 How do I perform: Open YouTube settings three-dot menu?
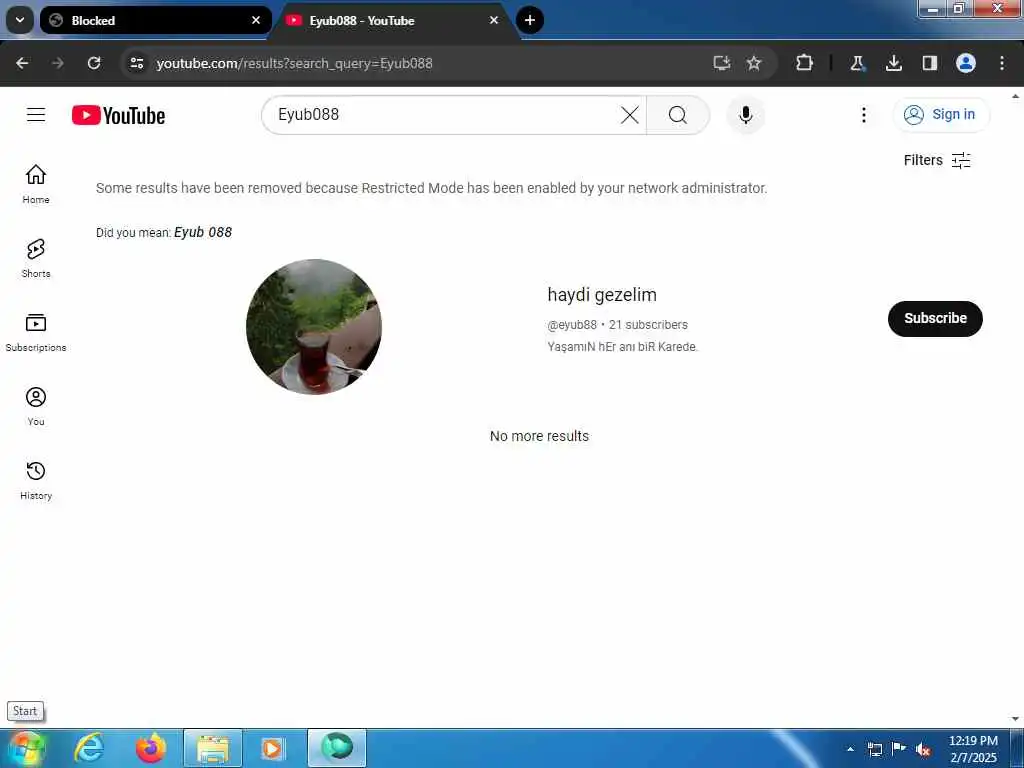[x=864, y=116]
